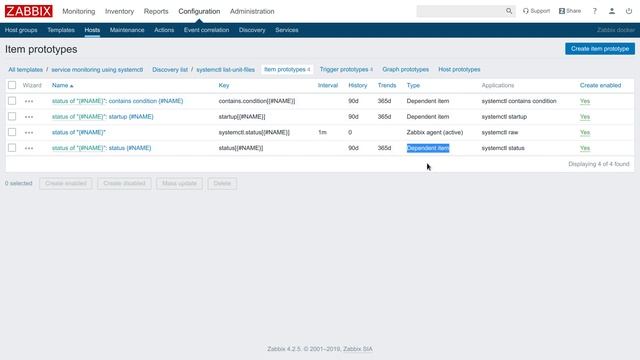Viewport: 640px width, 360px height.
Task: Click in the top search field
Action: (x=460, y=11)
